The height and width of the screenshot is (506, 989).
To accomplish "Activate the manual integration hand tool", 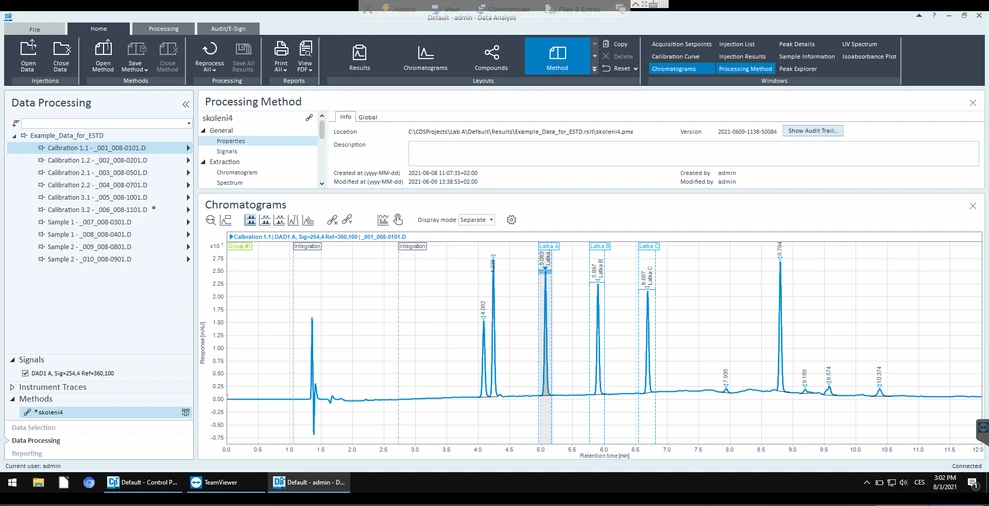I will click(x=397, y=220).
